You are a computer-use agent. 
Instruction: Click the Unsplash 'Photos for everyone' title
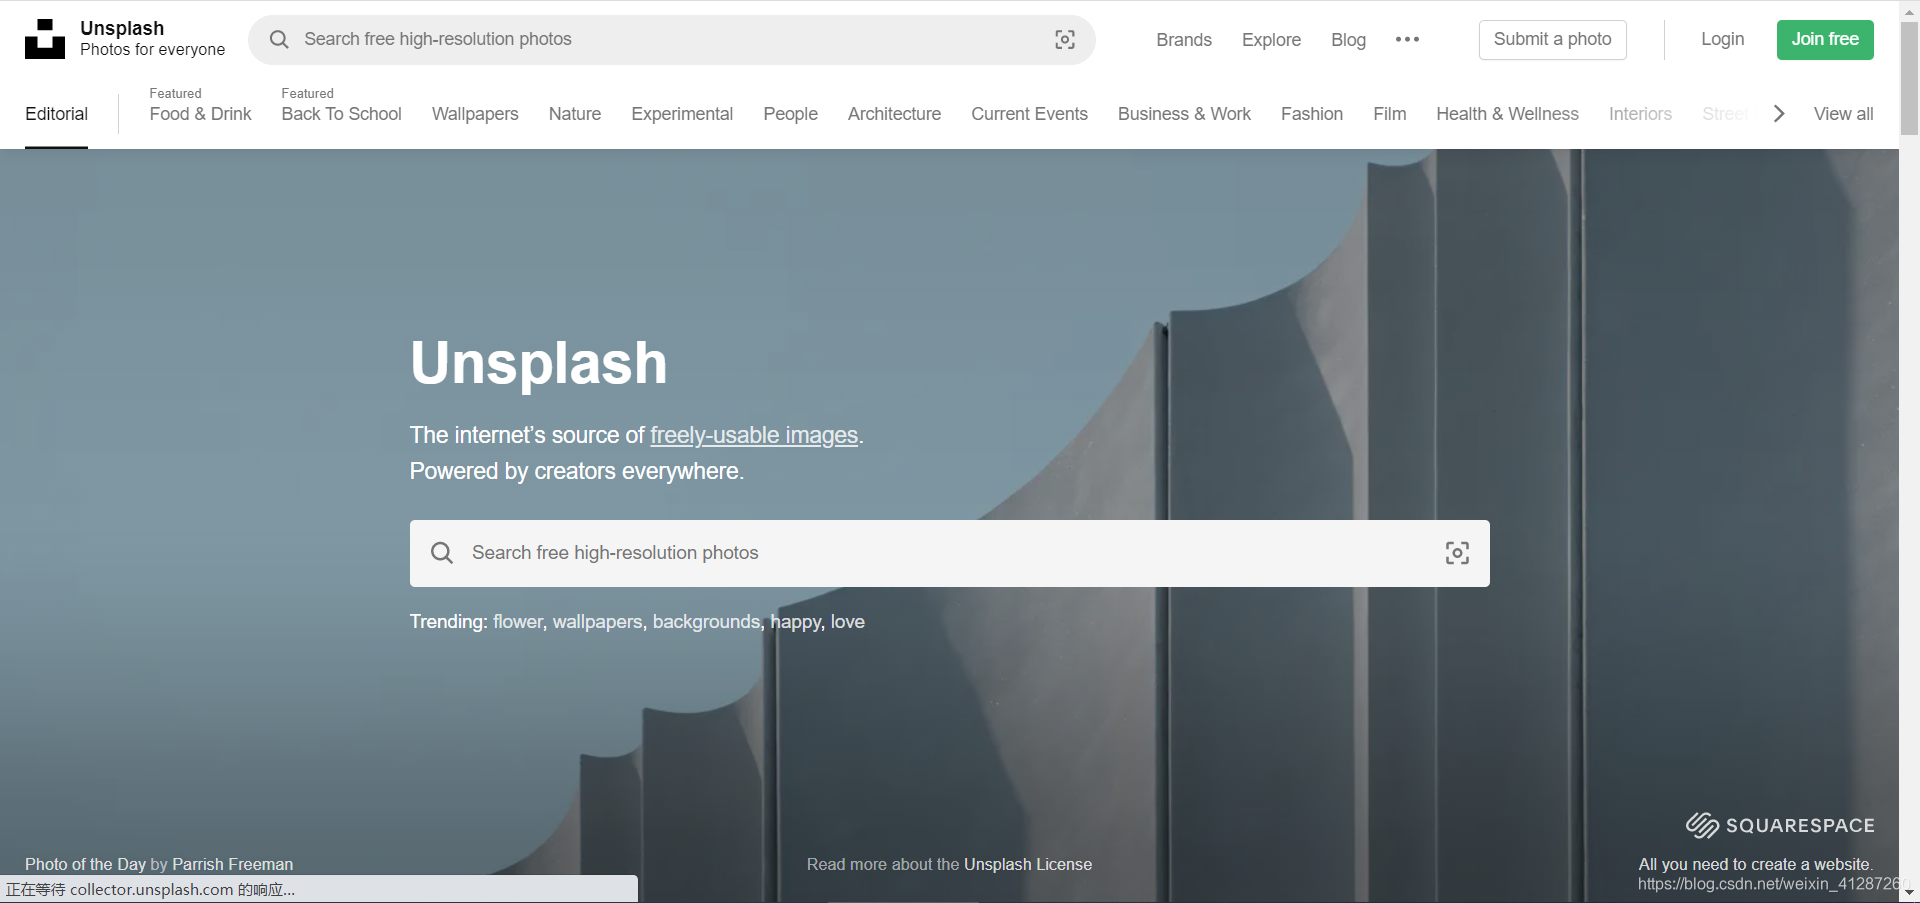coord(152,38)
